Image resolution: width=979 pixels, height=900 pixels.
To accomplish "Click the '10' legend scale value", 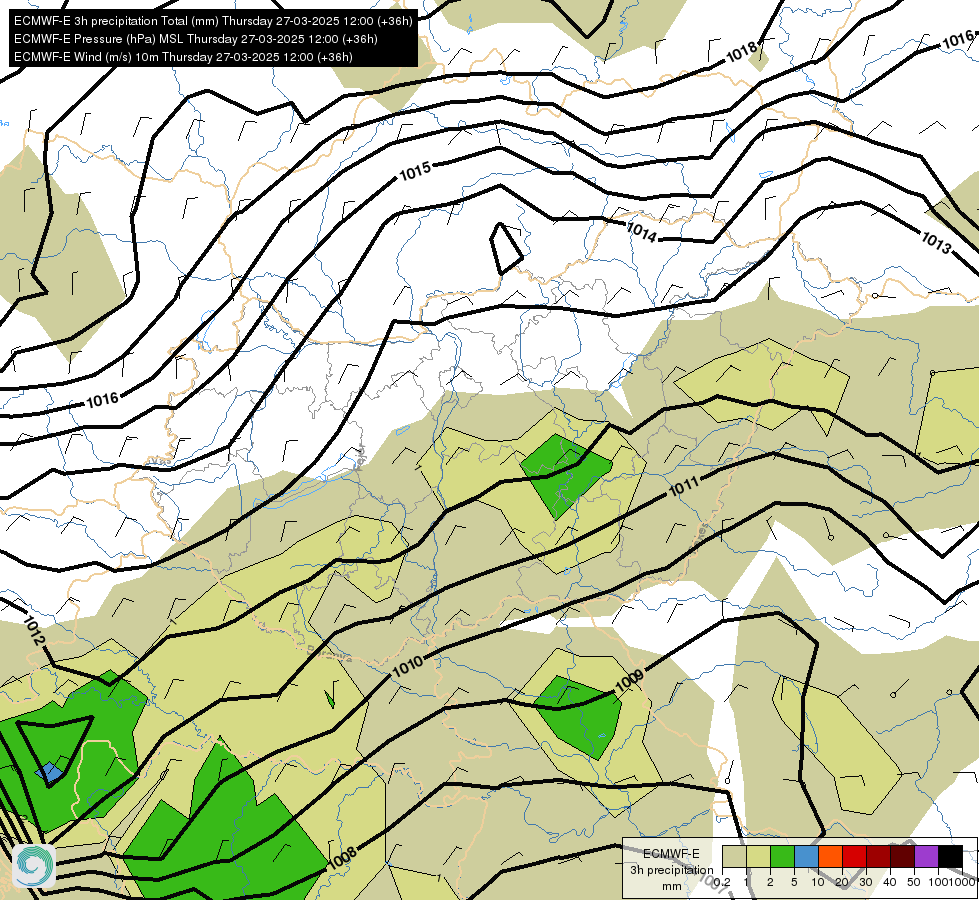I will tap(818, 882).
